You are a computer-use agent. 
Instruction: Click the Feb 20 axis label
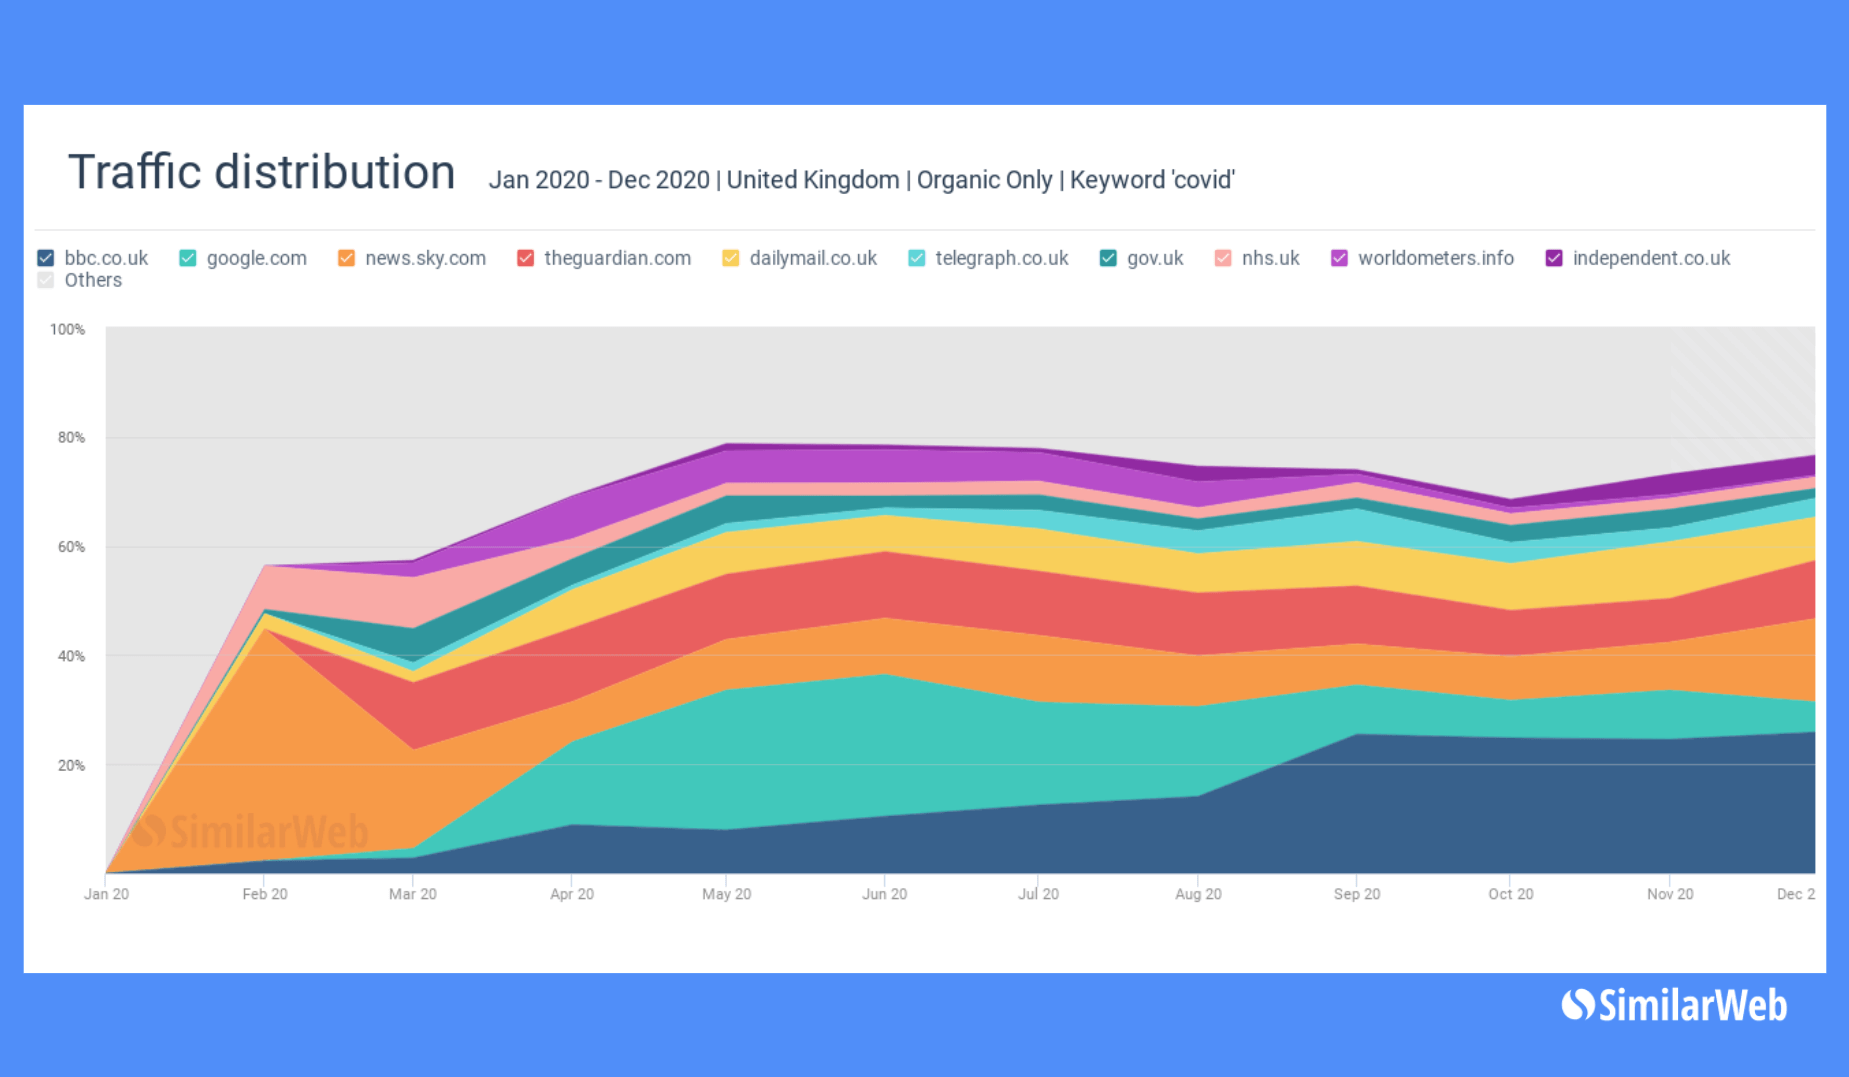point(265,894)
